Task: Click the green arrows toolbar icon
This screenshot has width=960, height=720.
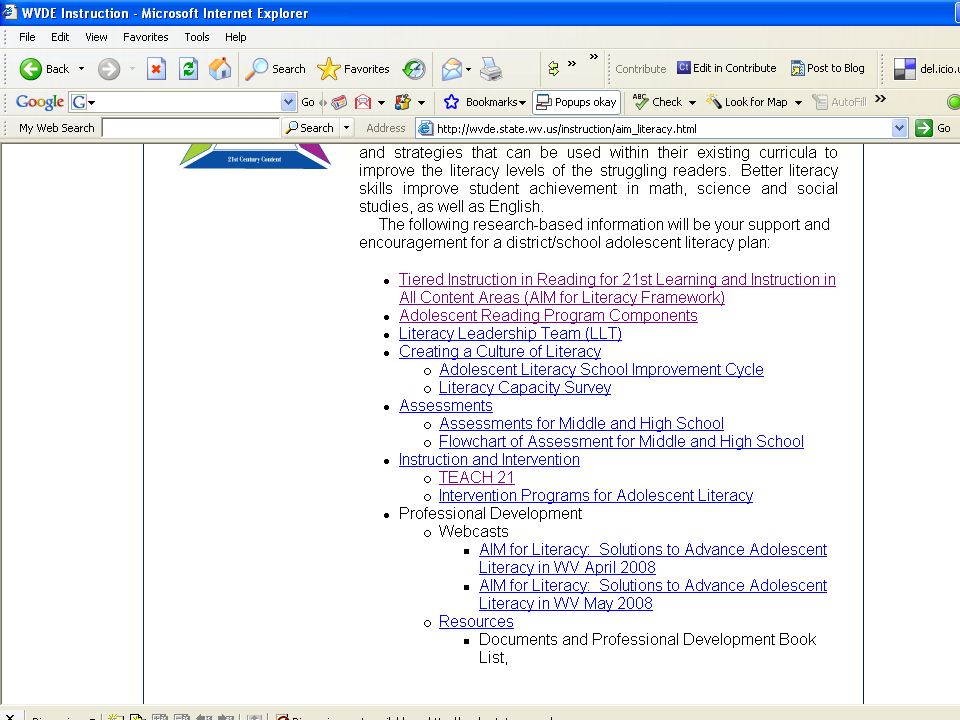Action: [553, 69]
